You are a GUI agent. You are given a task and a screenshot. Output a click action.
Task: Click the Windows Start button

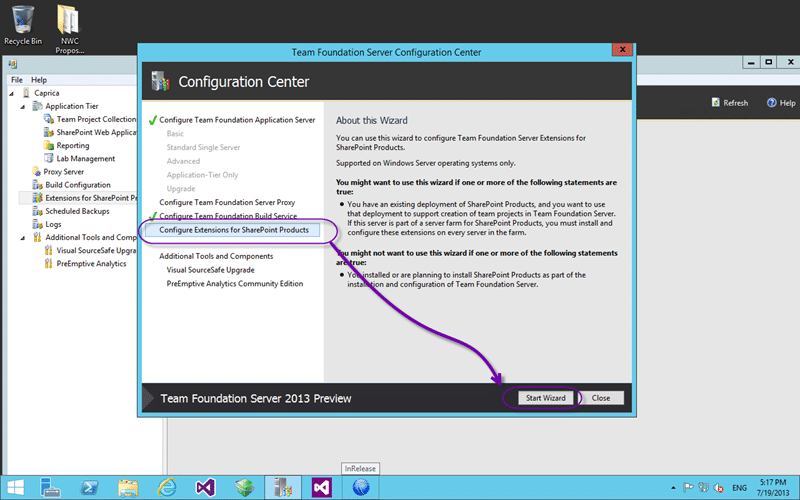tap(15, 488)
